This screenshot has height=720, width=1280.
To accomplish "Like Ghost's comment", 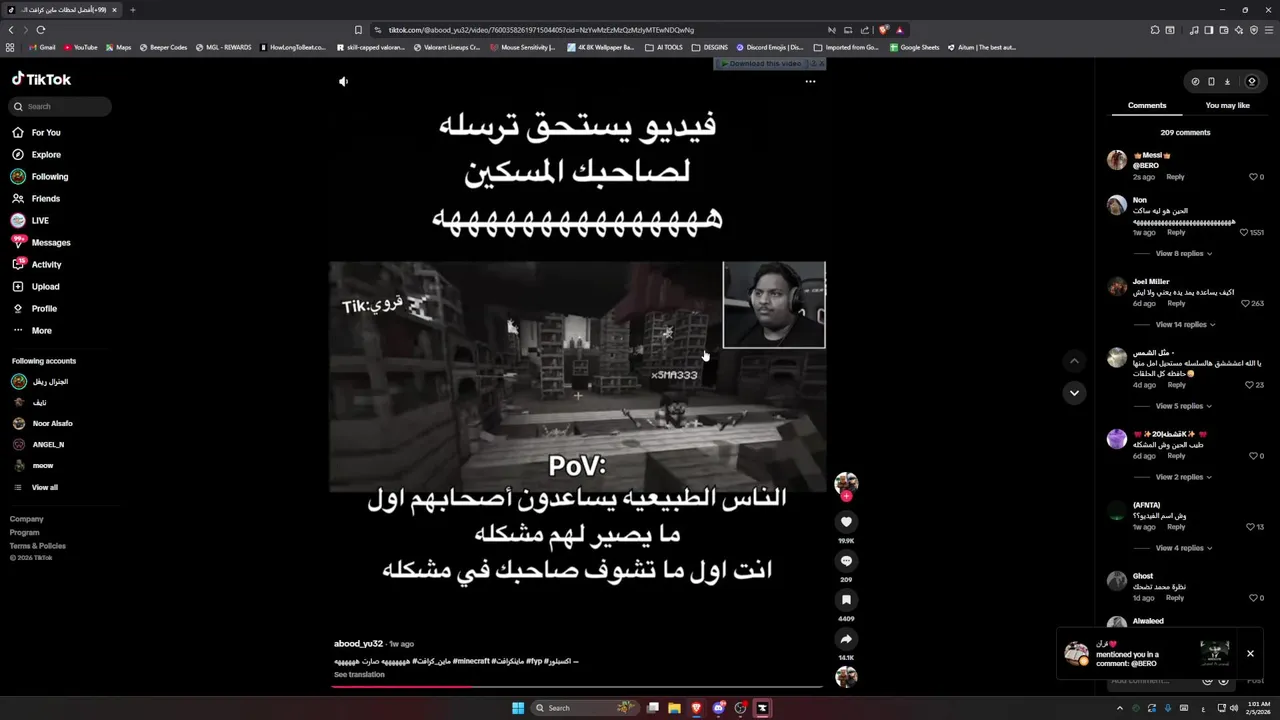I will tap(1253, 598).
